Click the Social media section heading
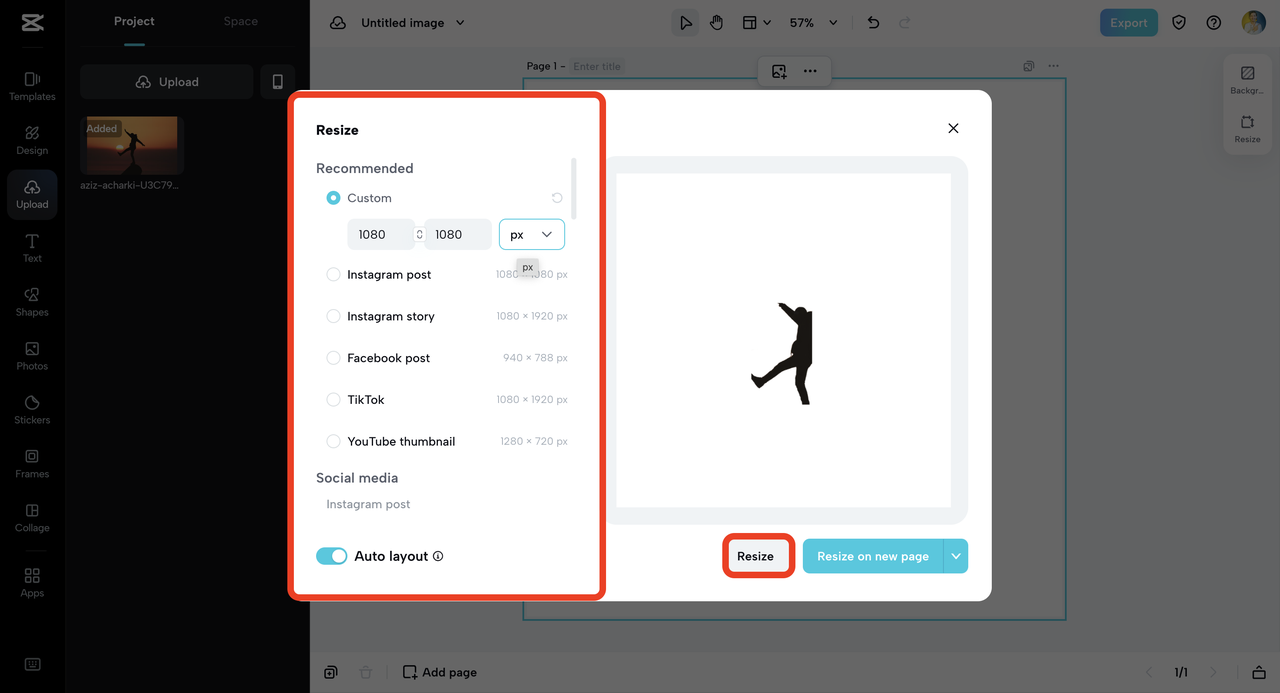This screenshot has width=1280, height=693. 357,478
